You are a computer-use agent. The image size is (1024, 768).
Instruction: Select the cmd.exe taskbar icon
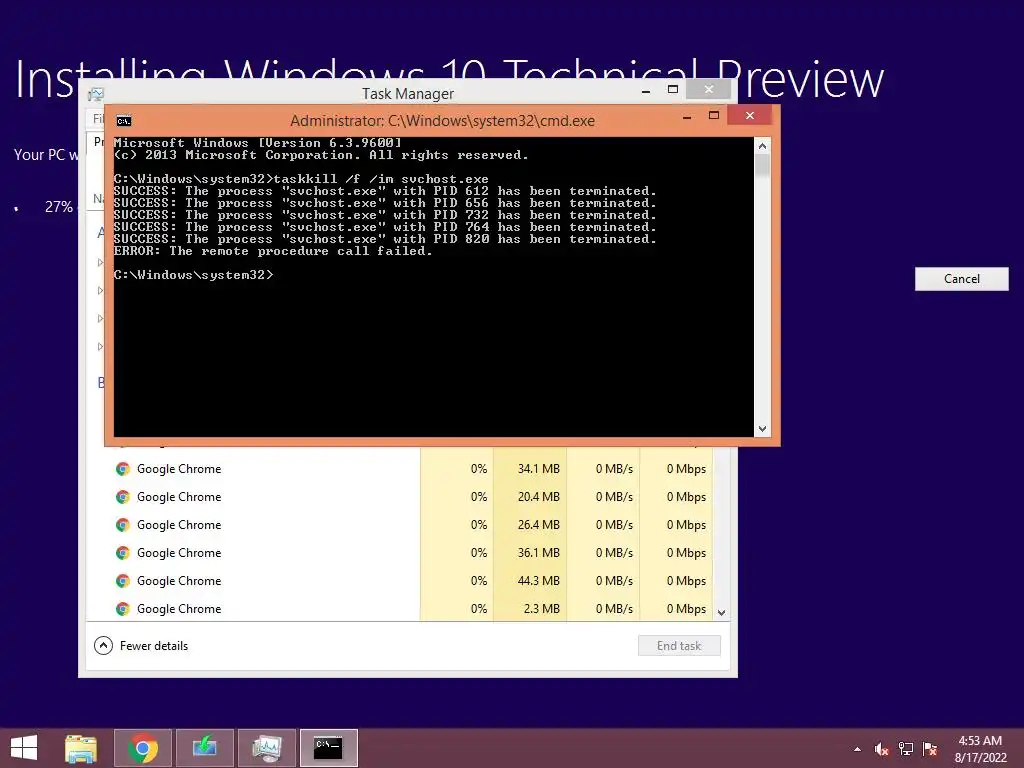(328, 748)
